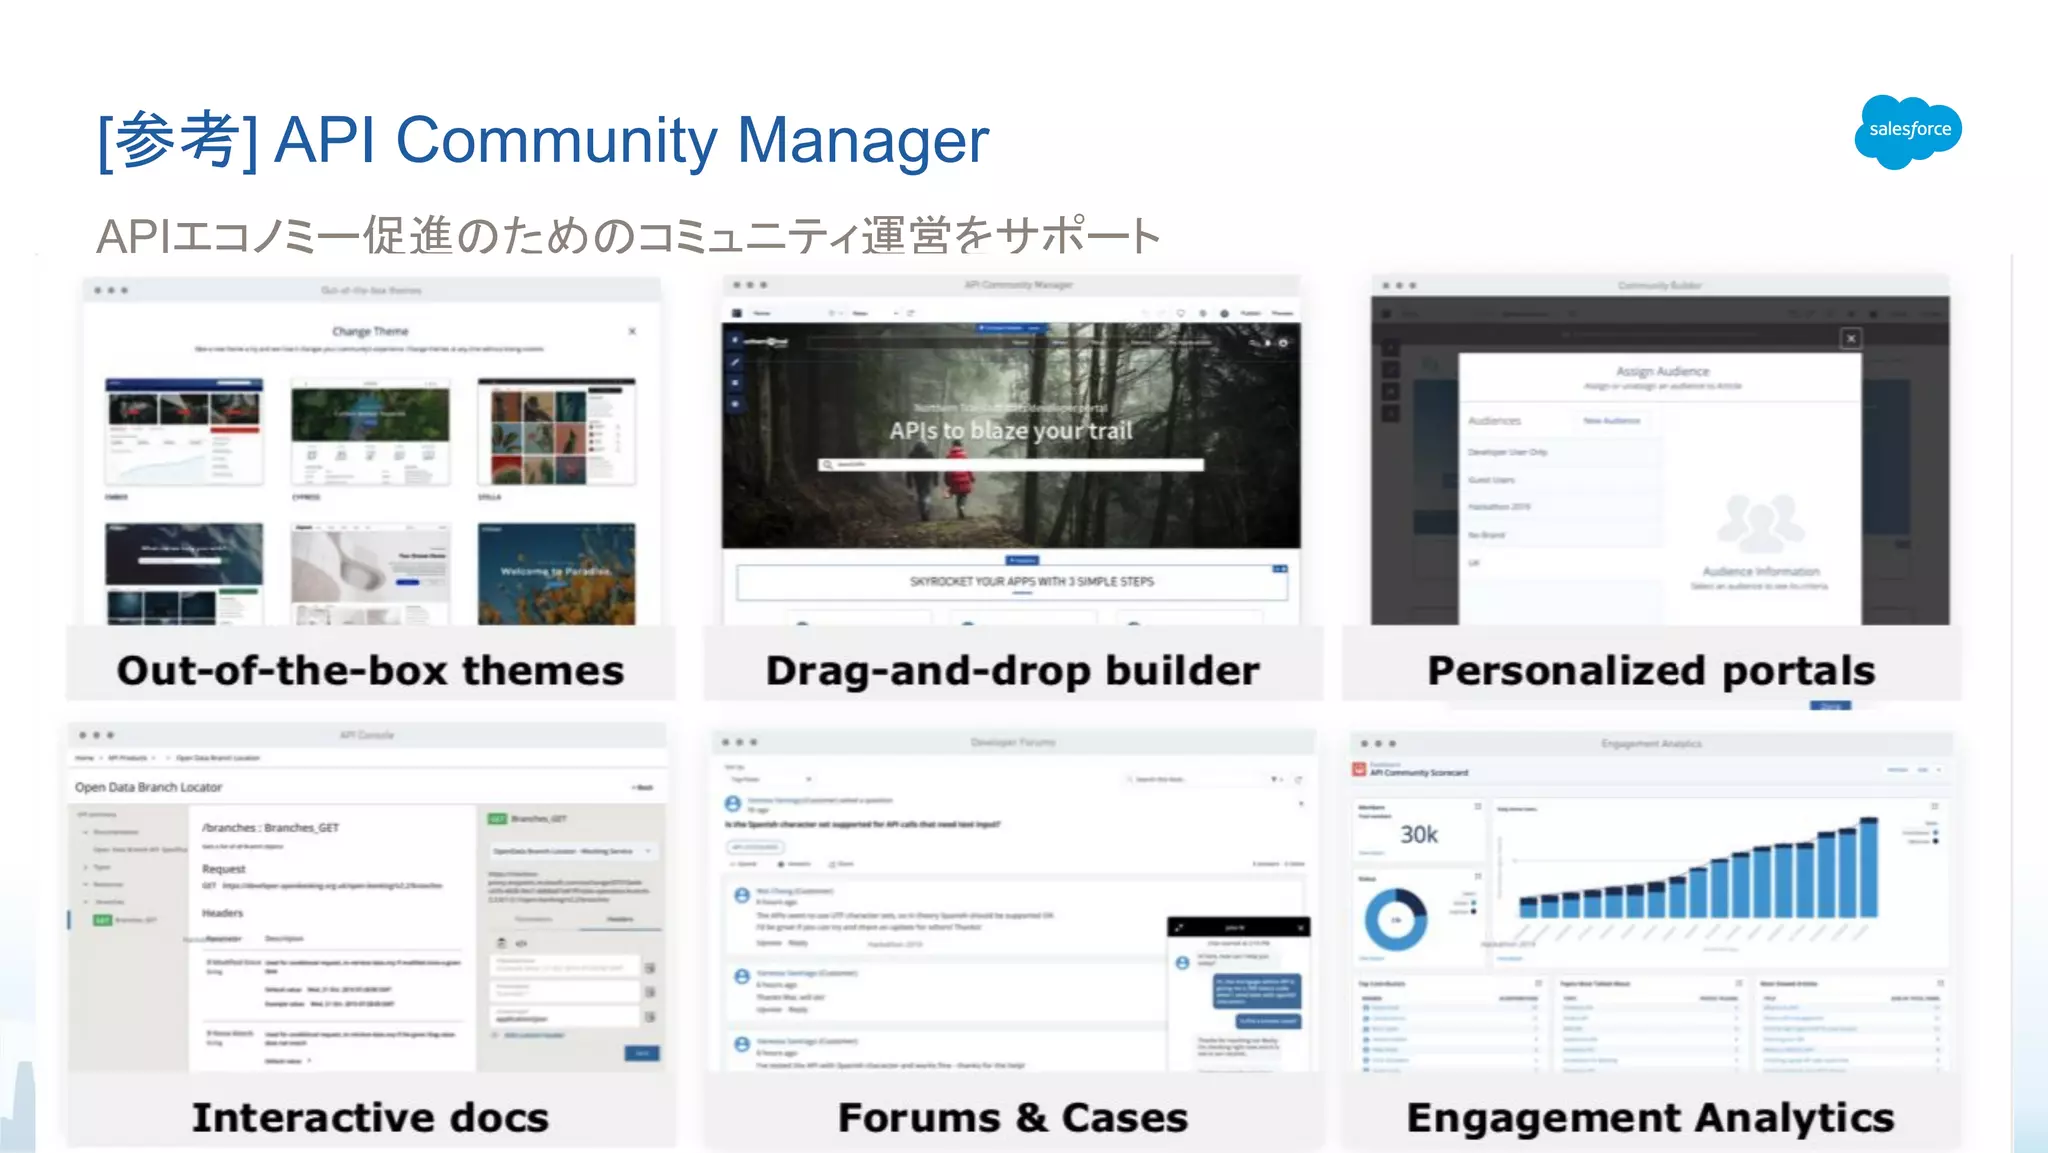
Task: Click the hero search field below 'APIs to blaze your trail'
Action: 1011,465
